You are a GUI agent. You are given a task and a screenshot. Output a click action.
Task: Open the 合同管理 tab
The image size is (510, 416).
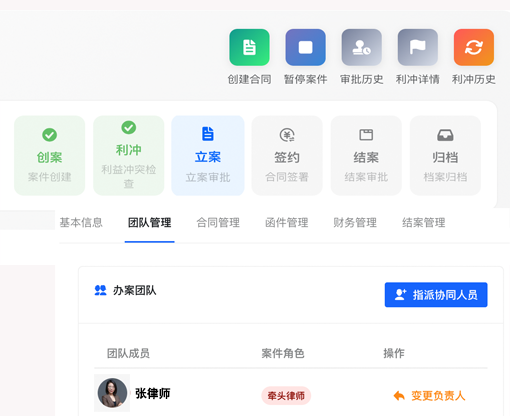pyautogui.click(x=218, y=222)
